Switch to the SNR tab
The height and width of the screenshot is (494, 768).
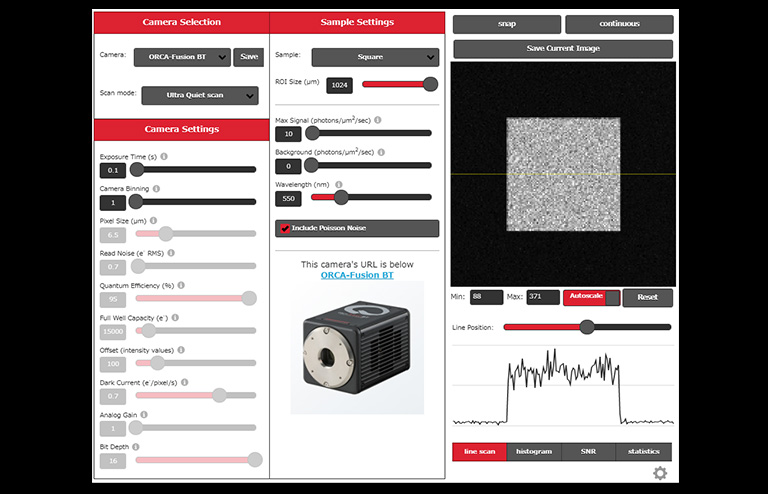click(588, 451)
